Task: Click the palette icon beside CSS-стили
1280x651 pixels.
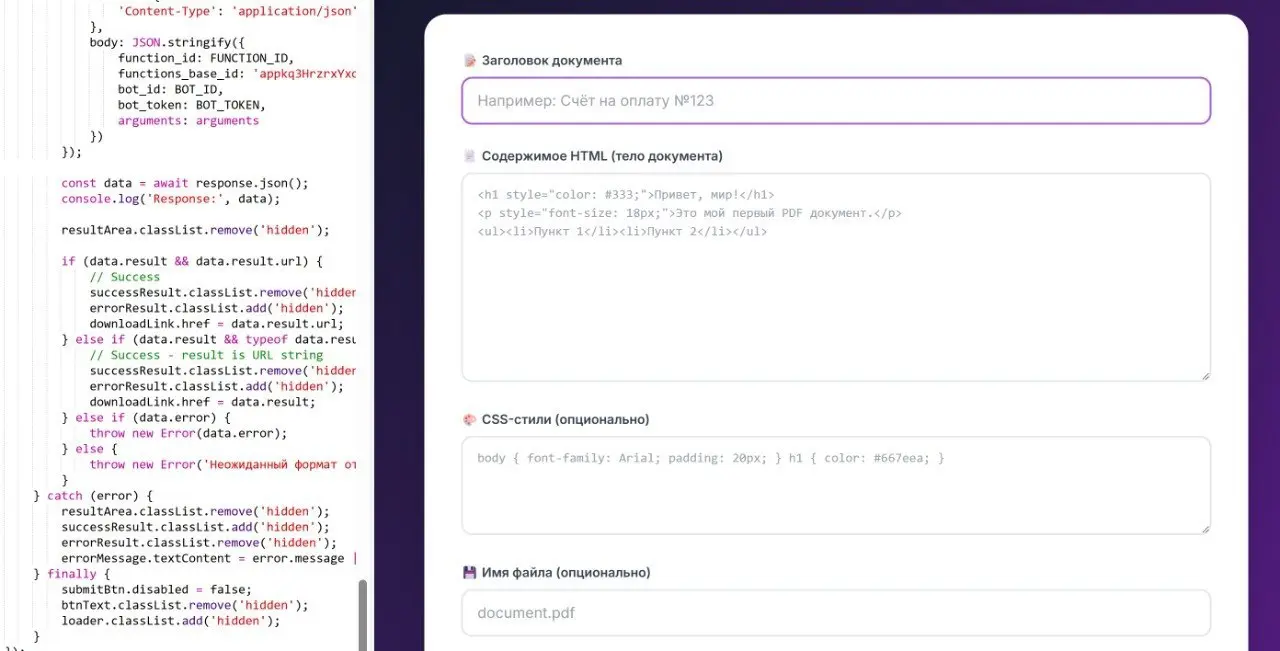Action: tap(469, 420)
